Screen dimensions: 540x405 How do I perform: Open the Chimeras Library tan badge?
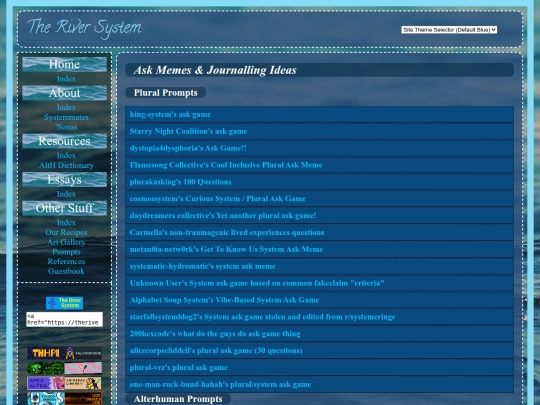click(83, 383)
